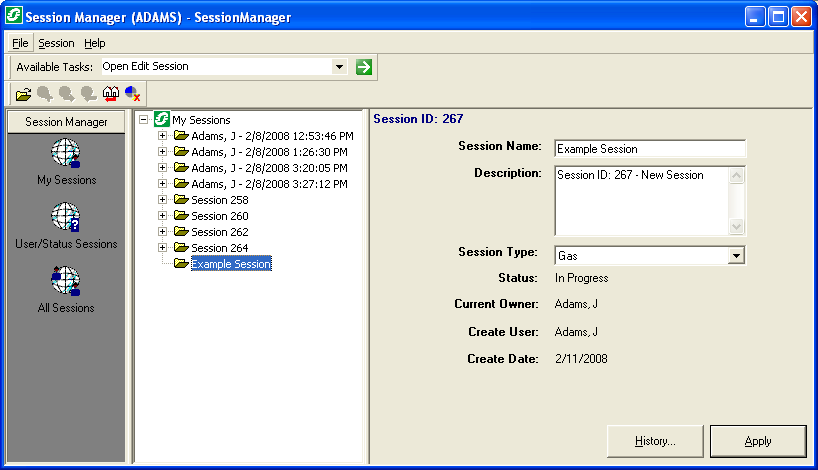This screenshot has width=818, height=470.
Task: Show All Sessions from the sidebar
Action: 66,289
